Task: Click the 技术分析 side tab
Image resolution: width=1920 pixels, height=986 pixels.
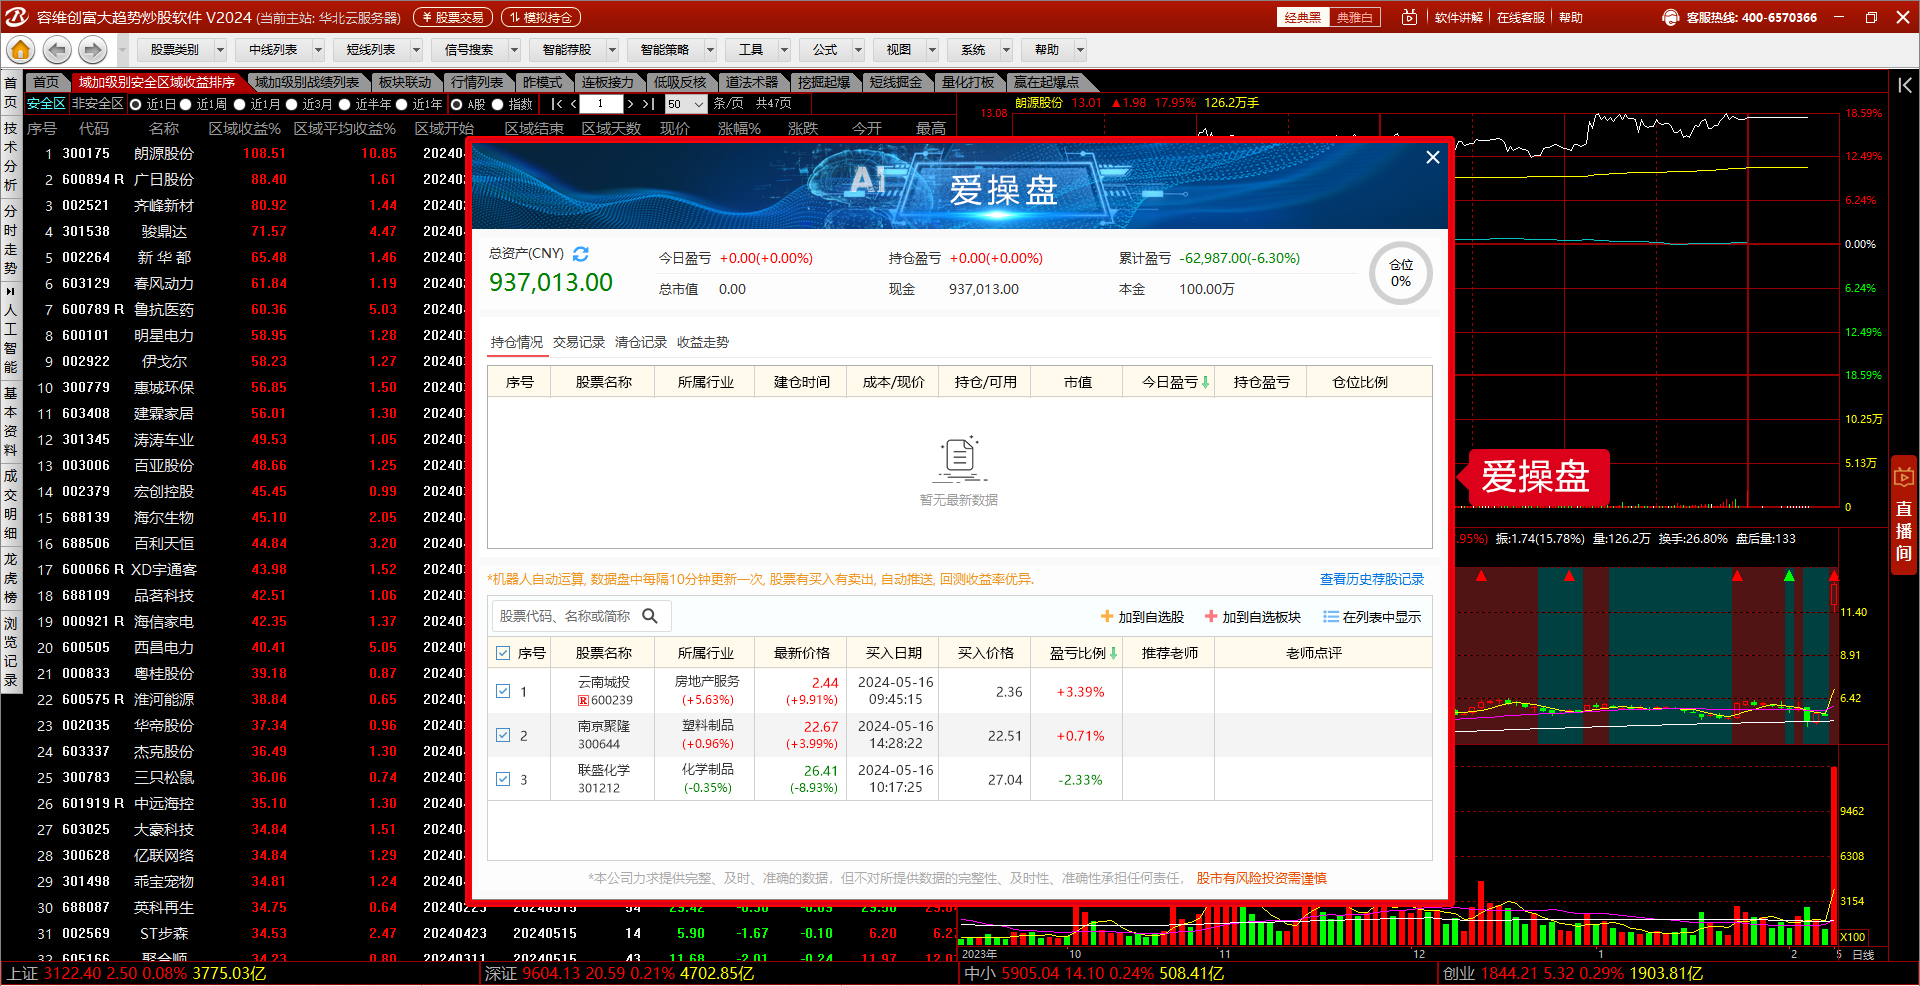Action: [x=10, y=155]
